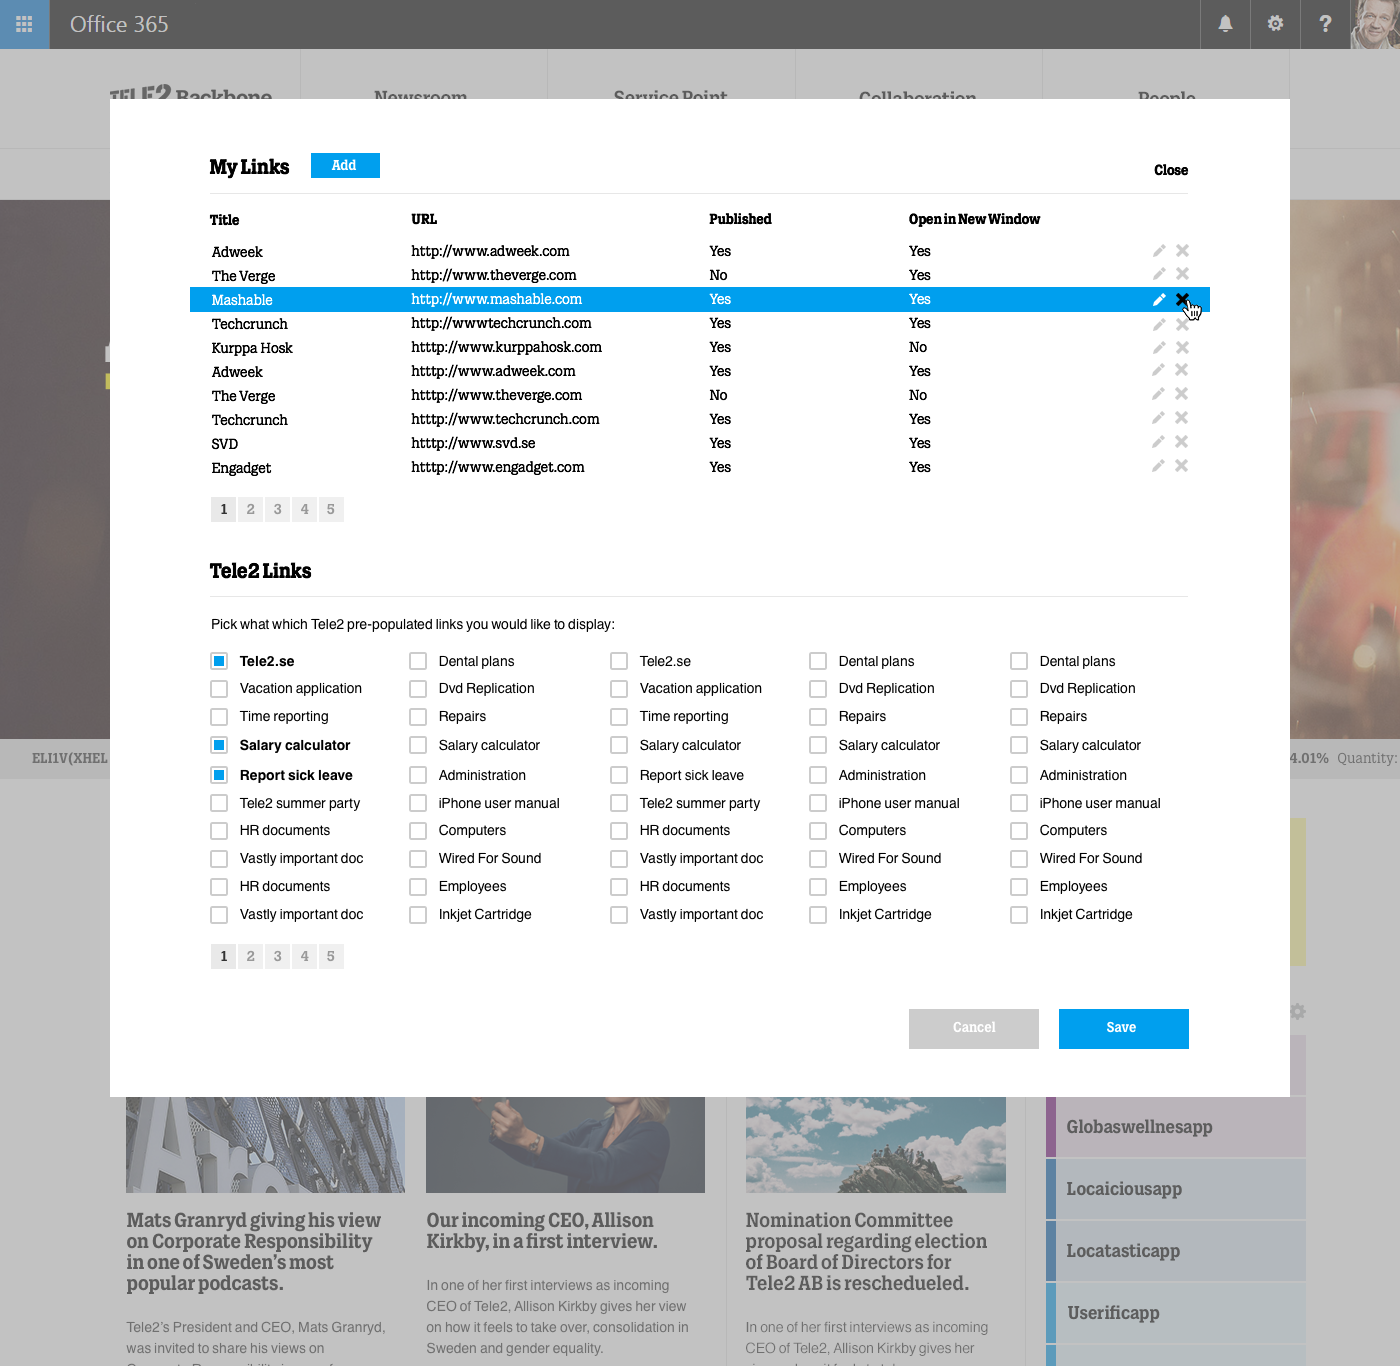Check Inkjet Cartridge in last column

1019,915
